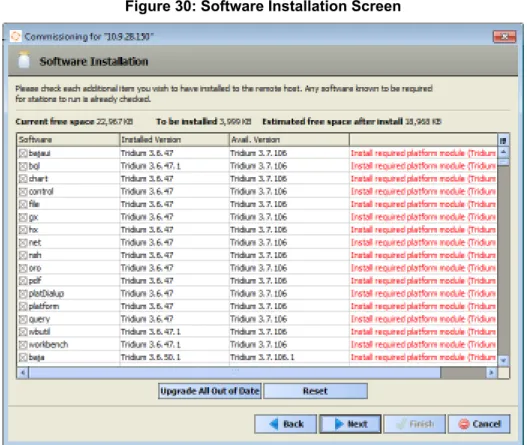Image resolution: width=527 pixels, height=445 pixels.
Task: Toggle the oro module checkbox
Action: pyautogui.click(x=23, y=269)
